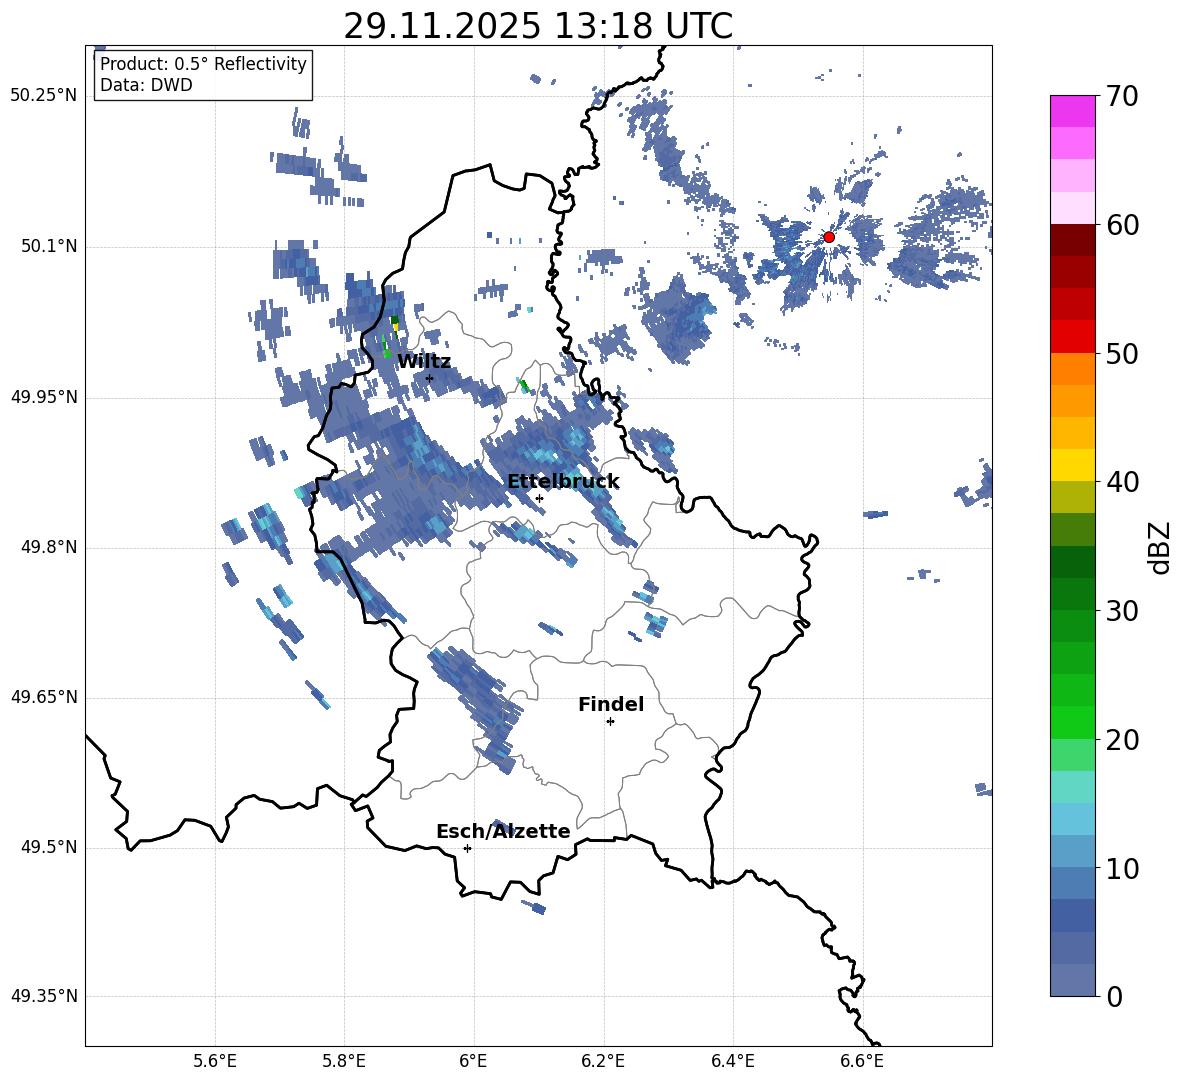Click the red radar site marker
Image resolution: width=1184 pixels, height=1081 pixels.
tap(828, 237)
